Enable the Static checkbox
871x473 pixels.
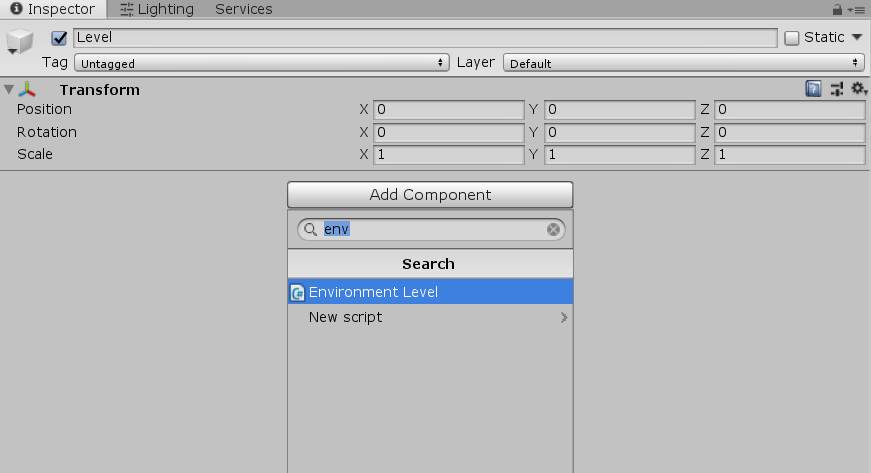(x=792, y=38)
